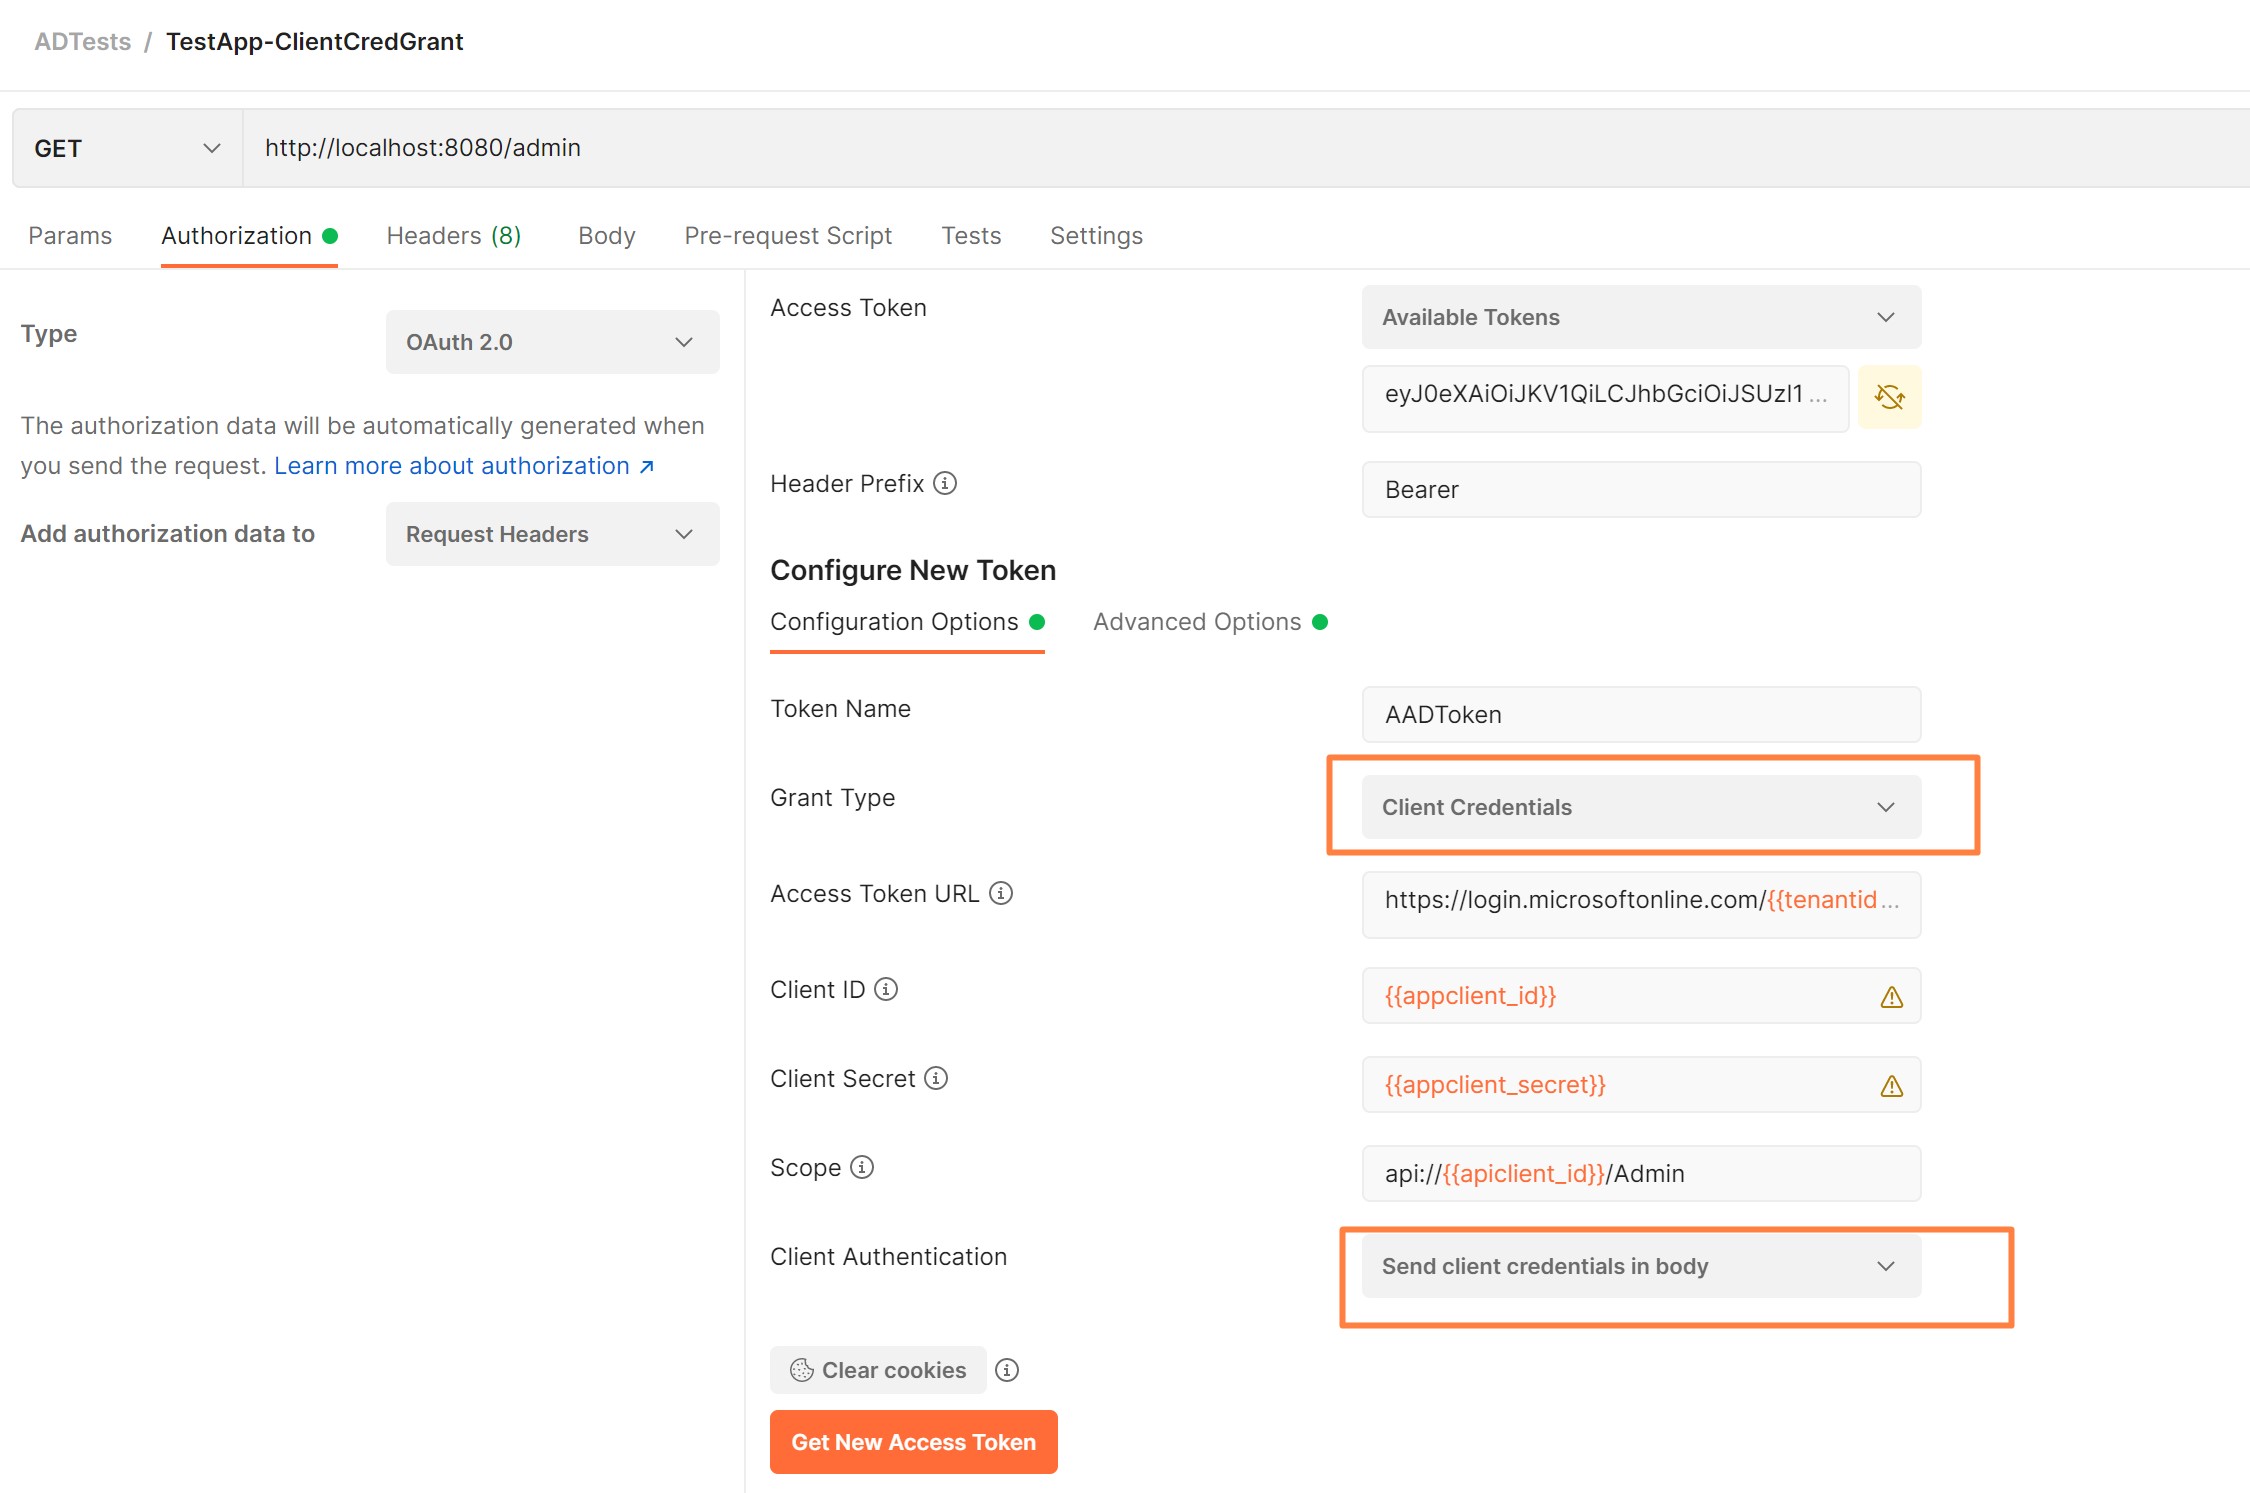Open Send client credentials in body dropdown

tap(1641, 1266)
